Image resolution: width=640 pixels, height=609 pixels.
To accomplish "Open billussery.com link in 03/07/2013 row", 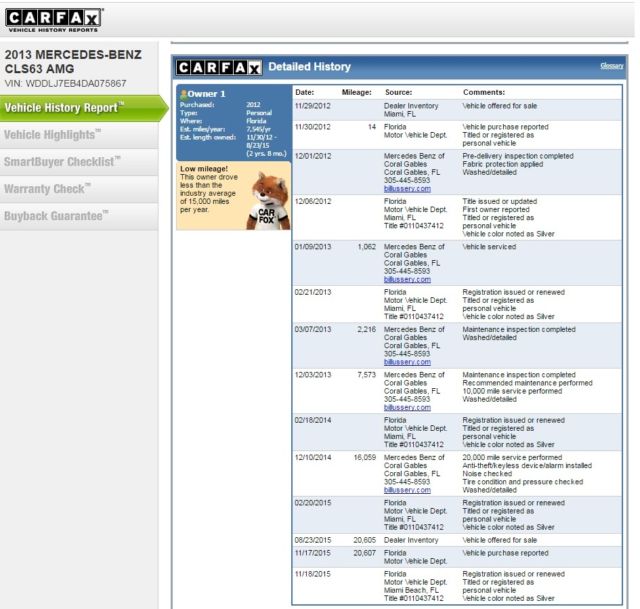I will coord(407,362).
